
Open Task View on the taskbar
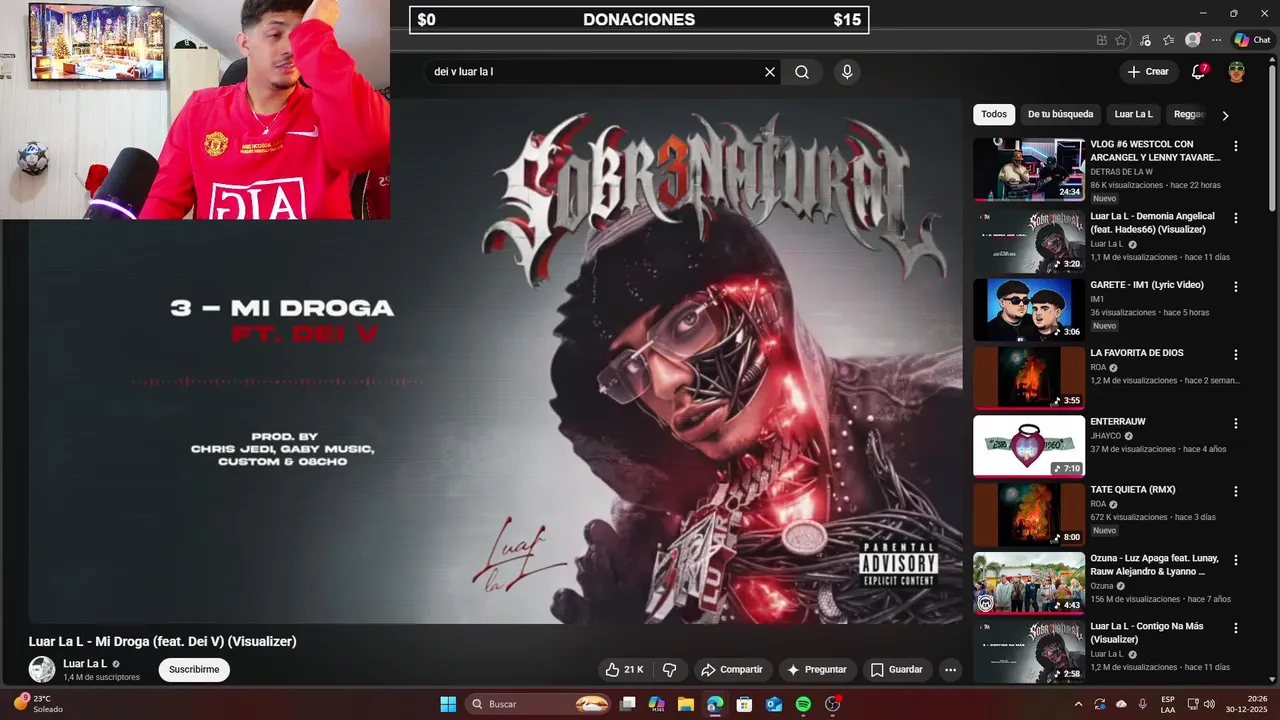point(628,704)
